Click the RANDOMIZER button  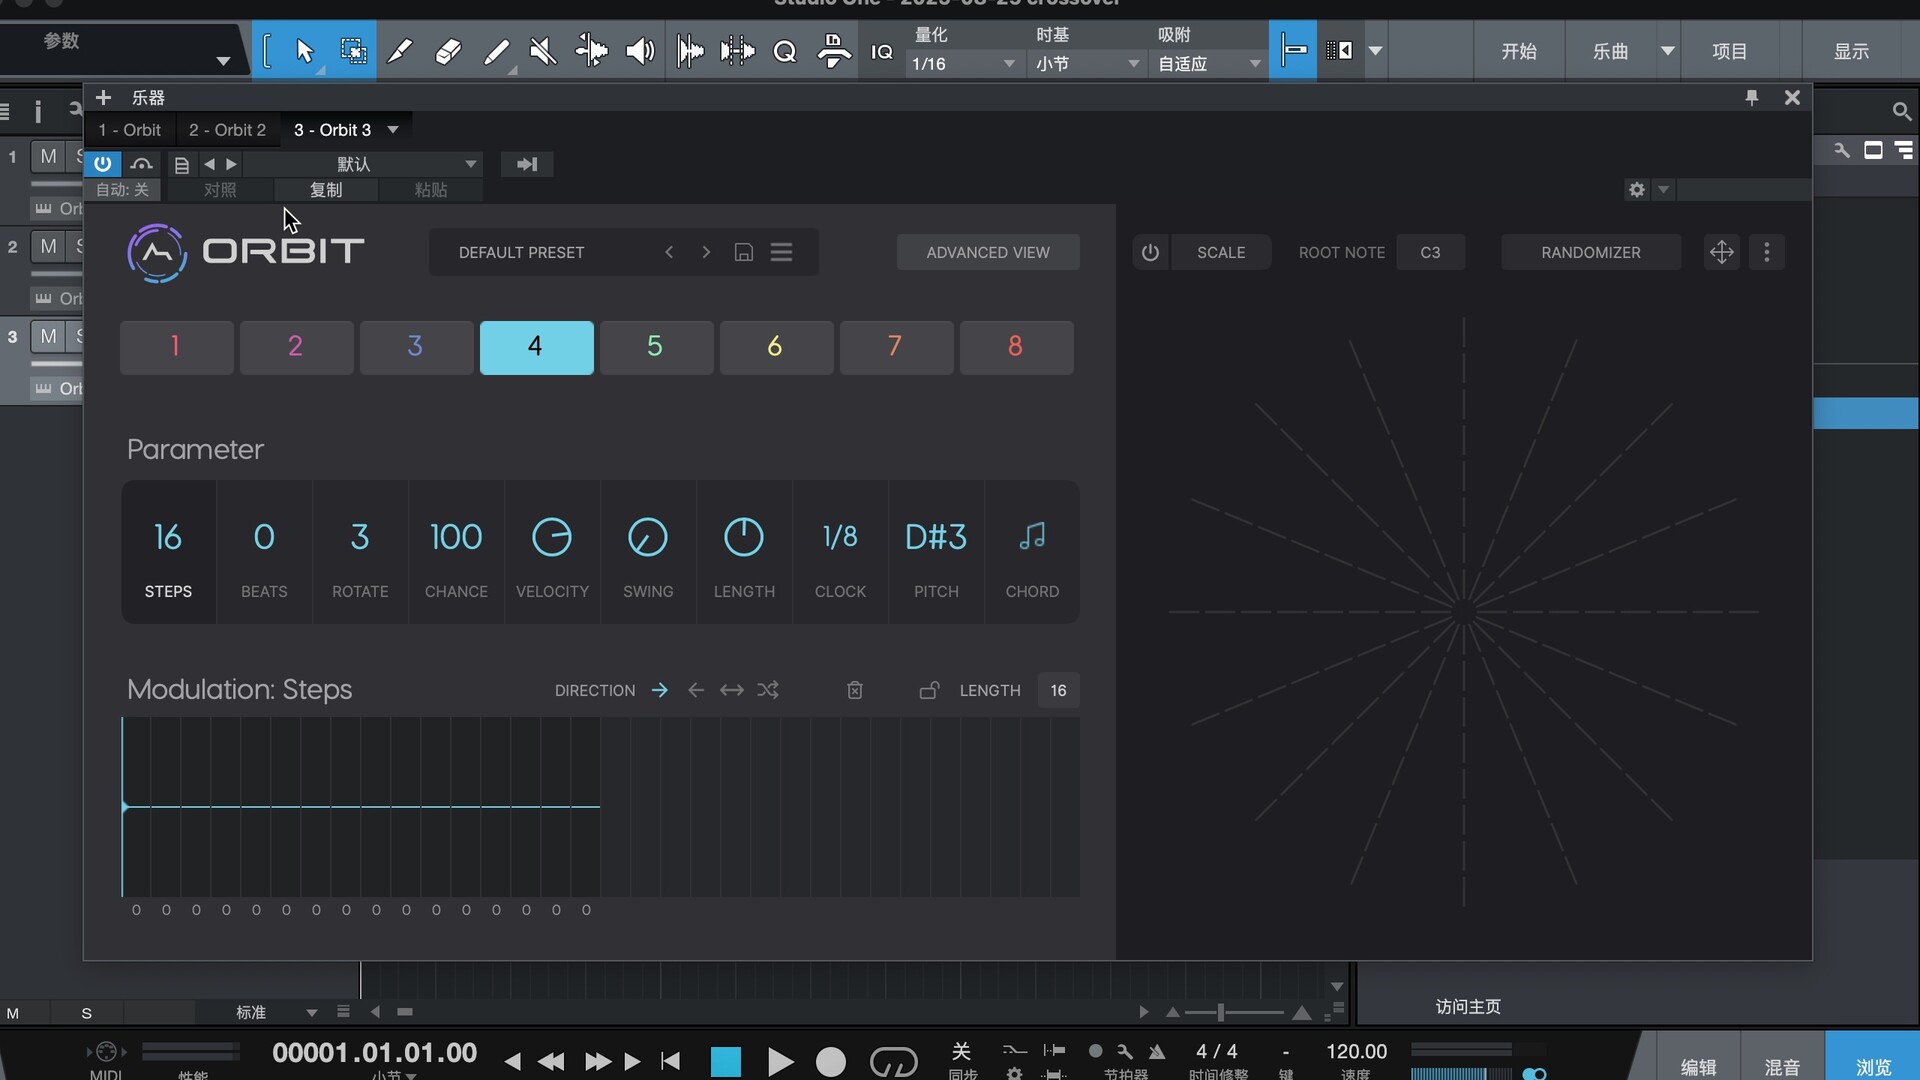(x=1590, y=252)
